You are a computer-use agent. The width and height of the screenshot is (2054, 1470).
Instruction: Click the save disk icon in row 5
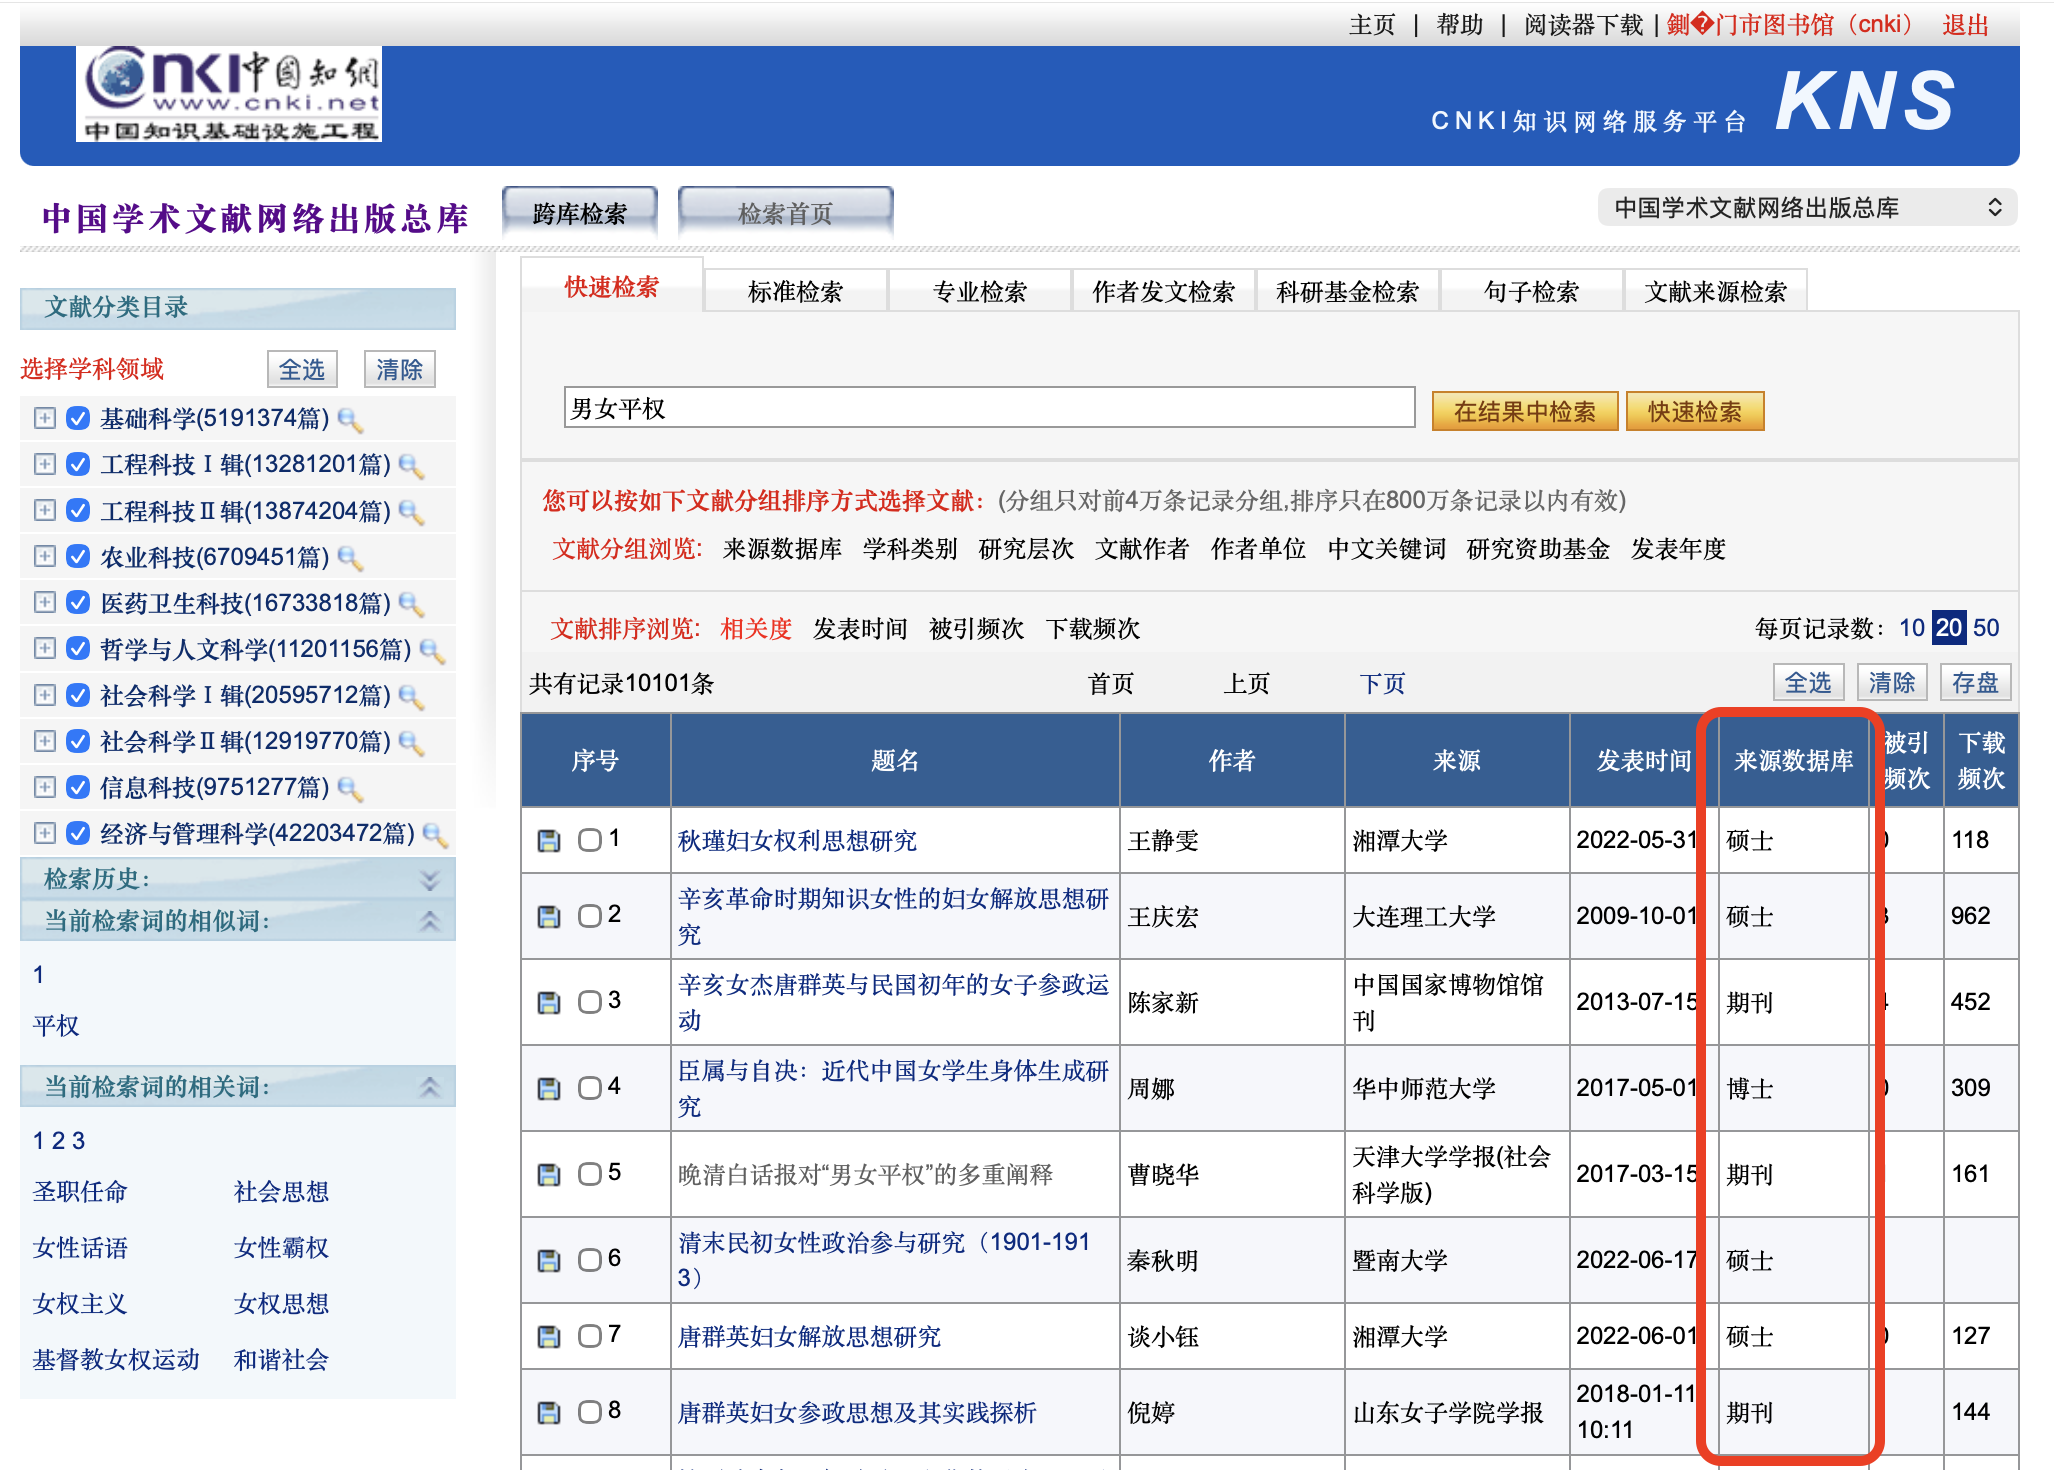(x=549, y=1175)
